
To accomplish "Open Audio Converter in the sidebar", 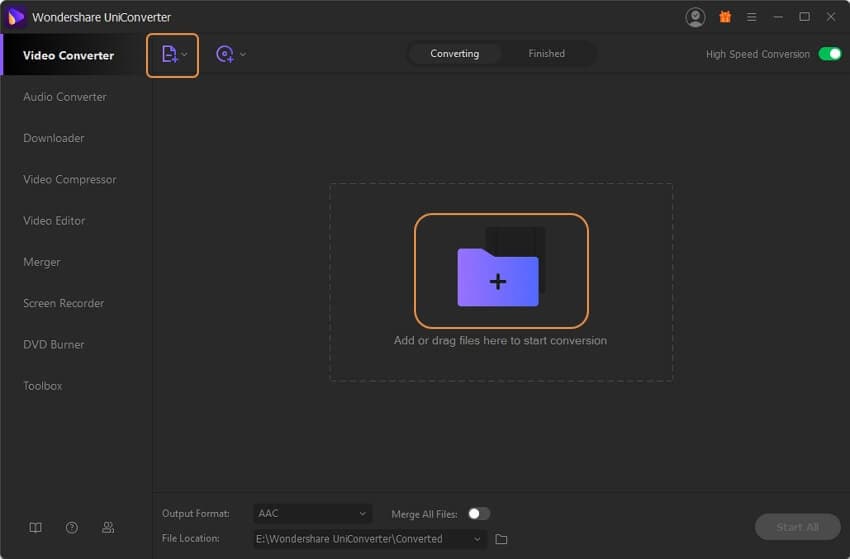I will pos(65,97).
